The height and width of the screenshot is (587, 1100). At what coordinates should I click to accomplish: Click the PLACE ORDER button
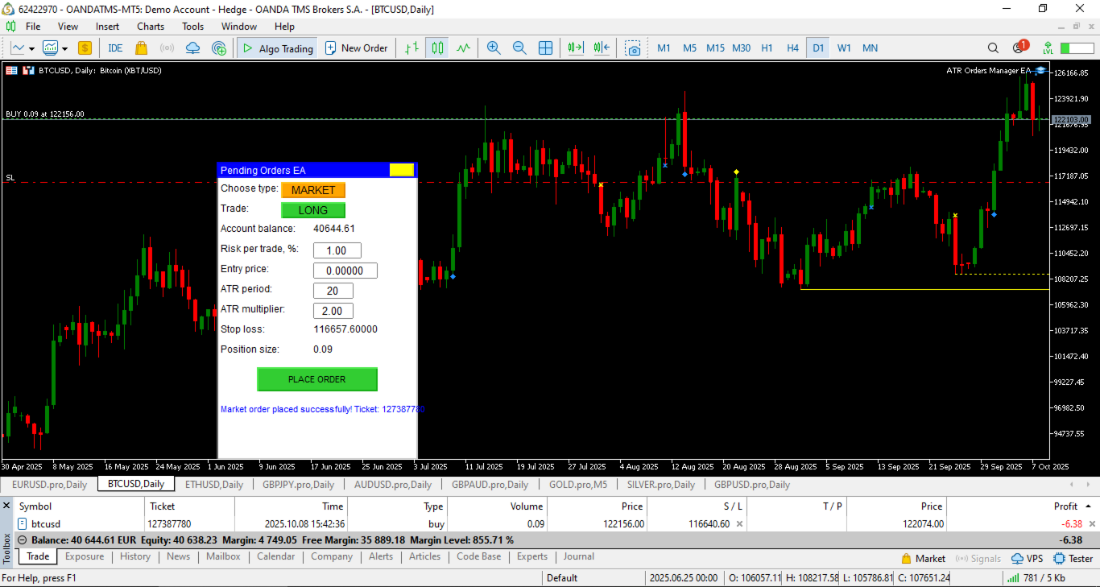point(318,379)
